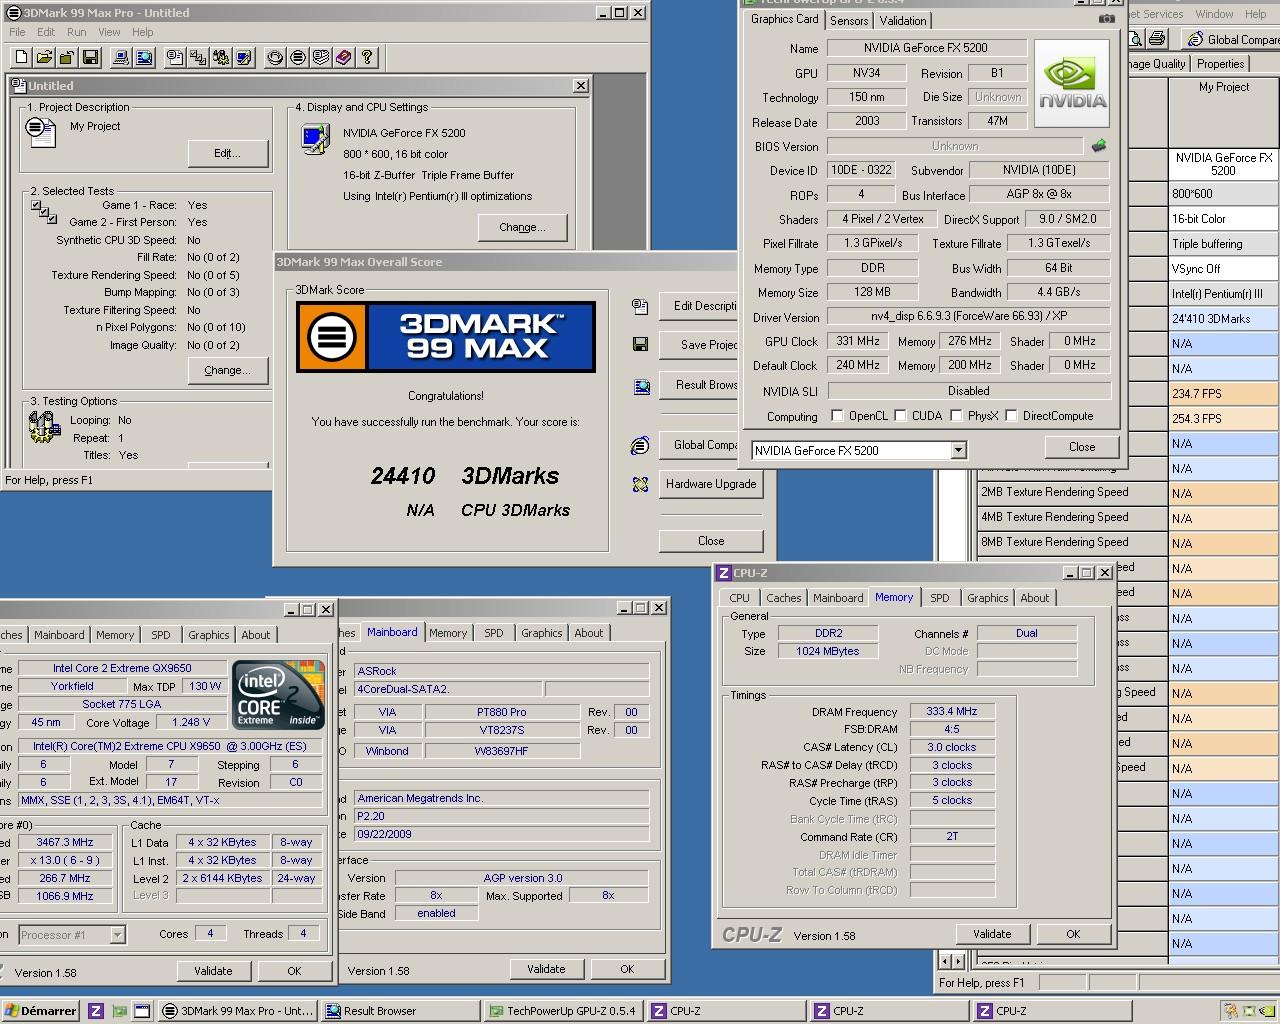
Task: Click the NVIDIA logo in GPU-Z
Action: (1072, 83)
